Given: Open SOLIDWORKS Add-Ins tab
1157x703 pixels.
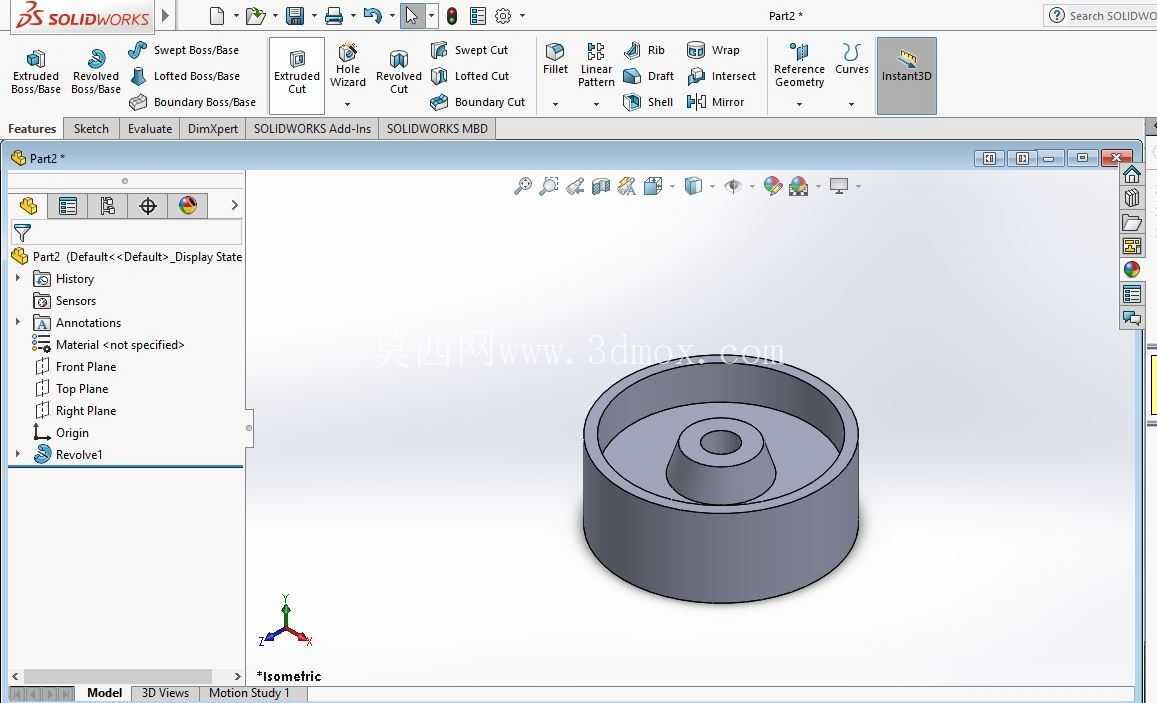Looking at the screenshot, I should point(312,128).
